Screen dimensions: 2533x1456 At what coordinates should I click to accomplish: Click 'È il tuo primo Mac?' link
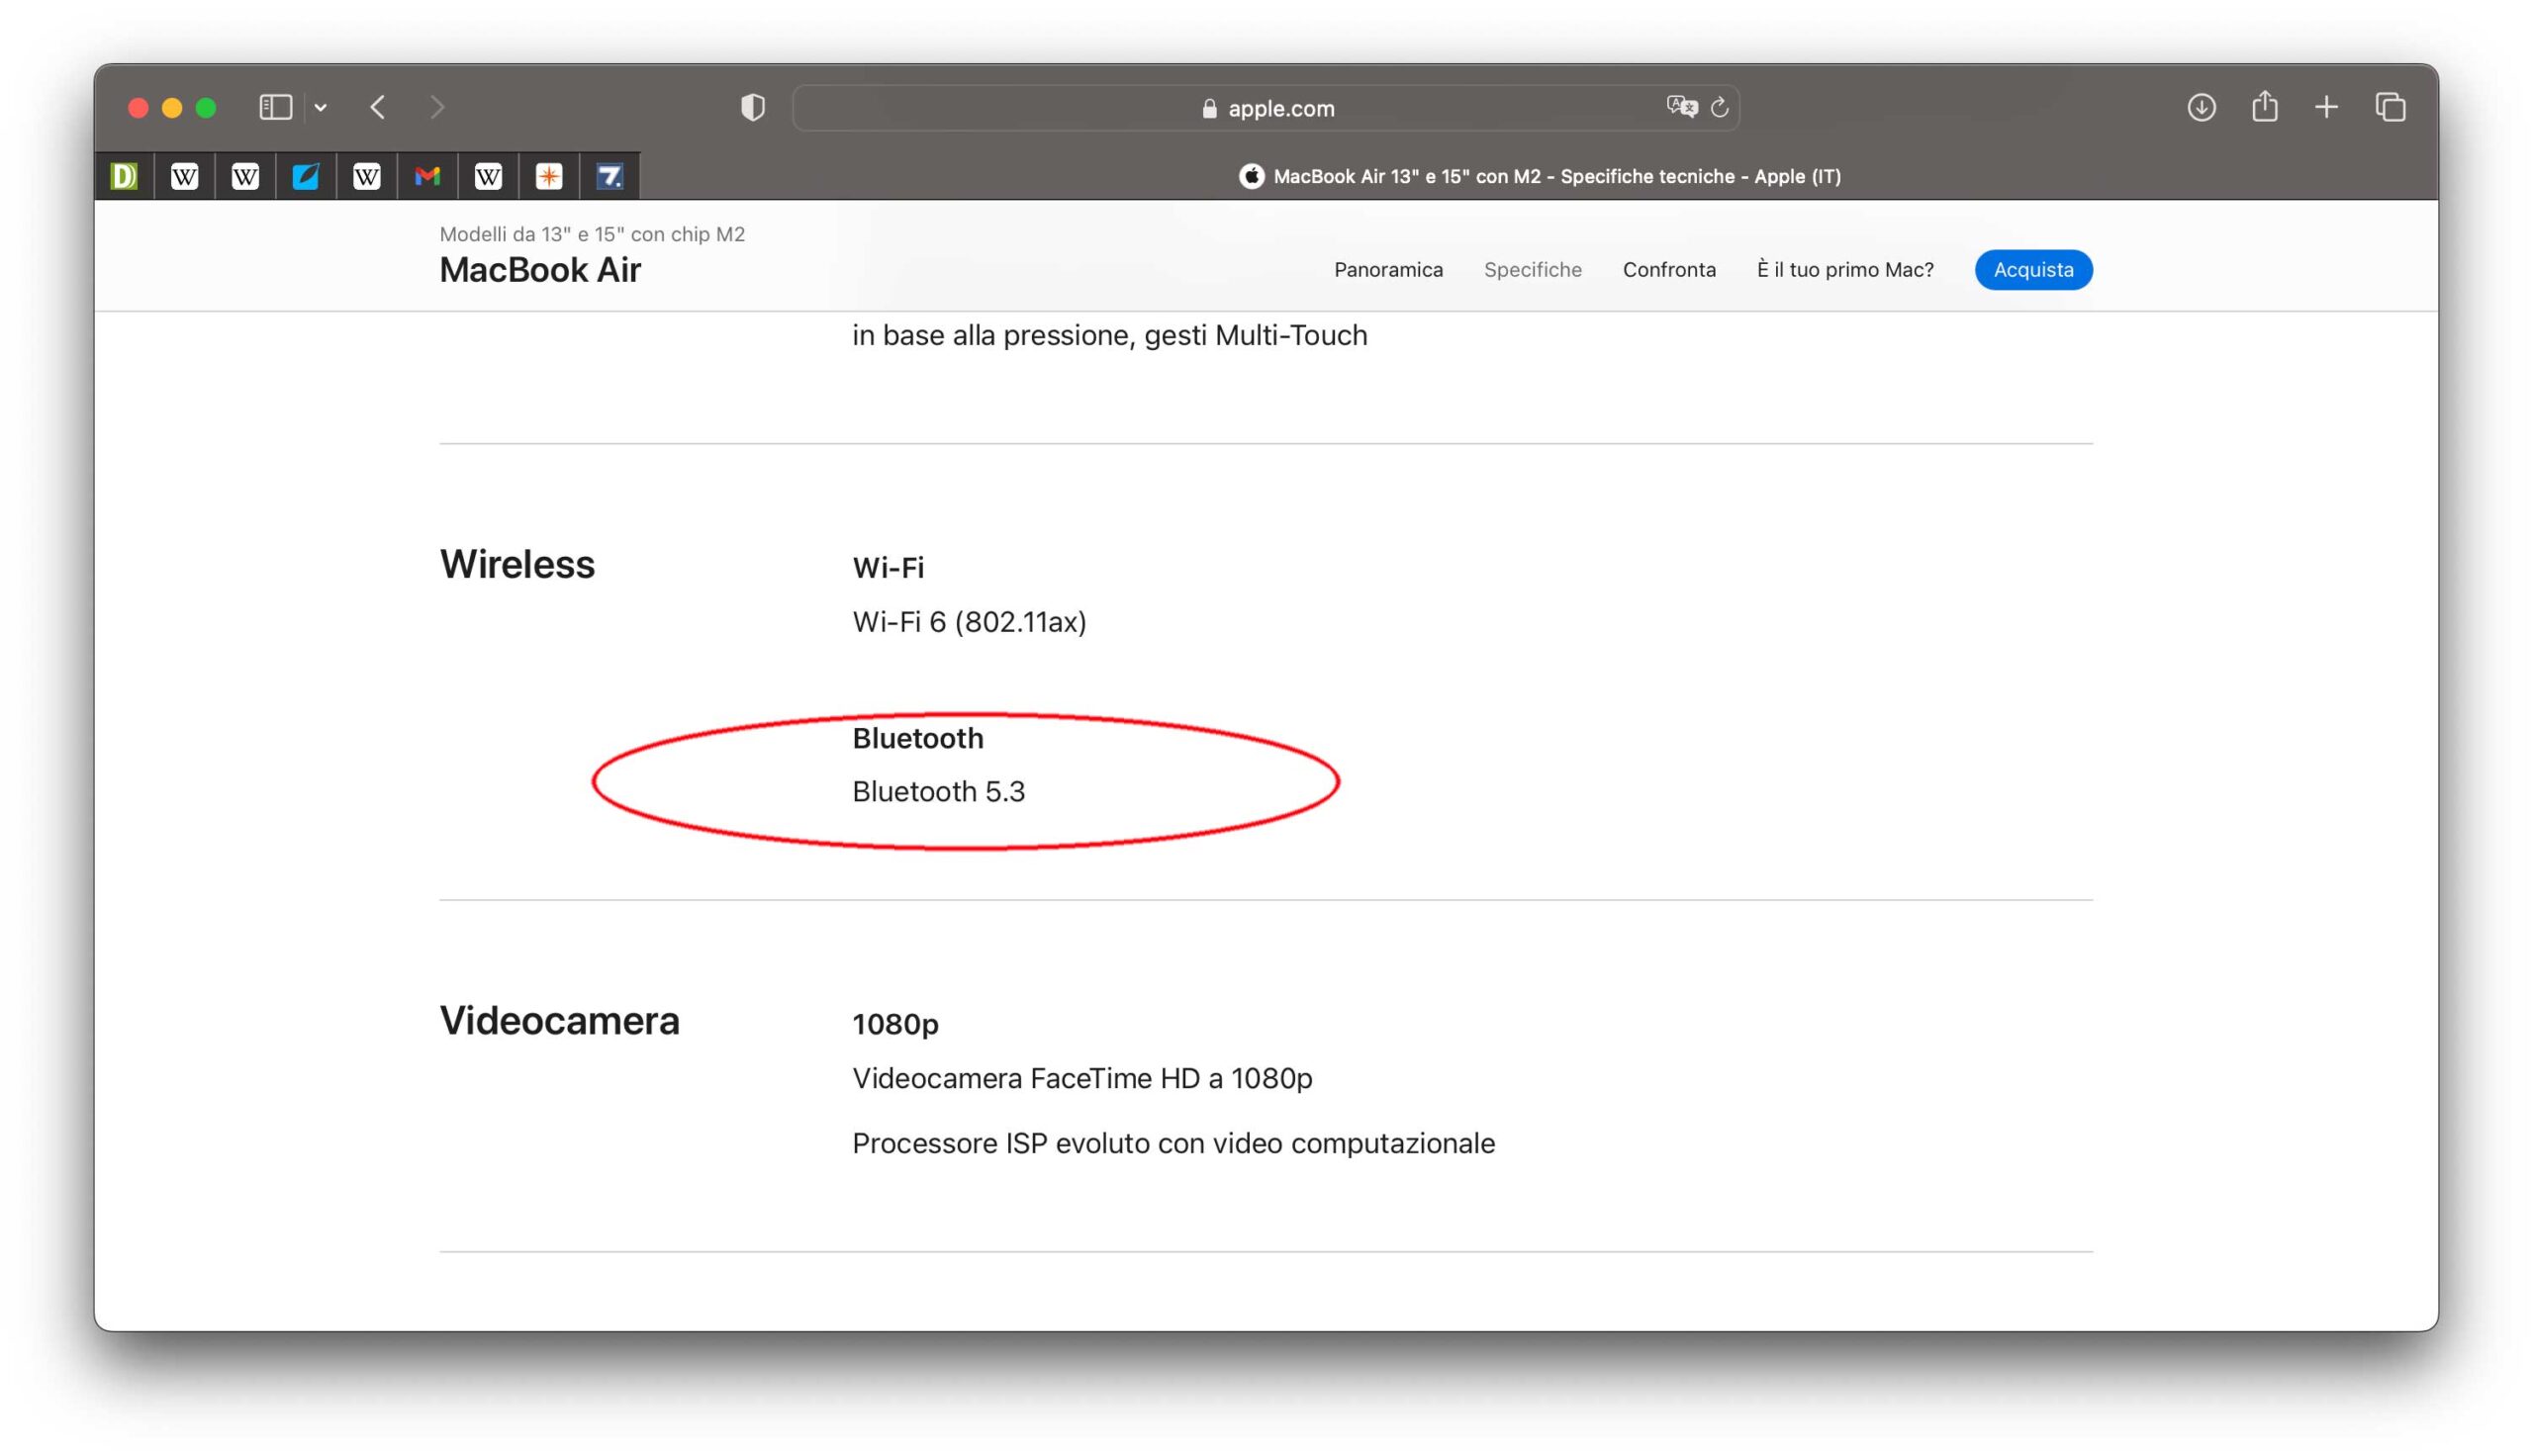point(1845,270)
